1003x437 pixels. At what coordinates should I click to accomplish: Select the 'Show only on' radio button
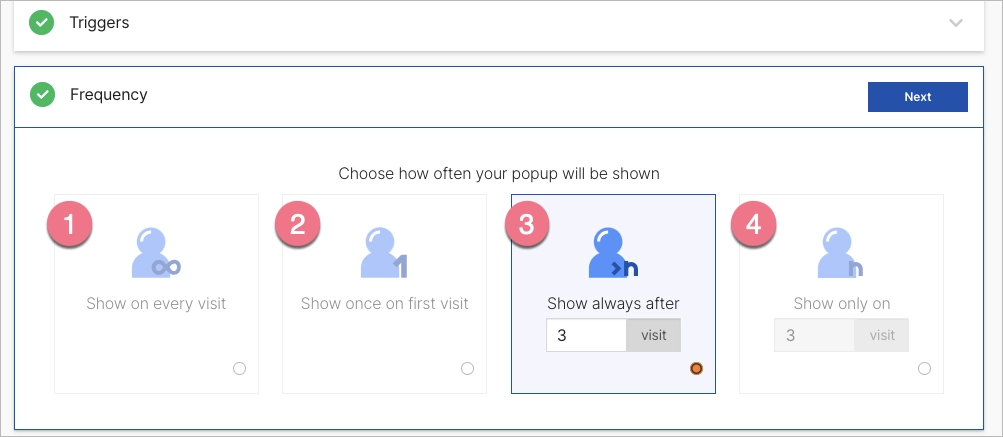924,368
